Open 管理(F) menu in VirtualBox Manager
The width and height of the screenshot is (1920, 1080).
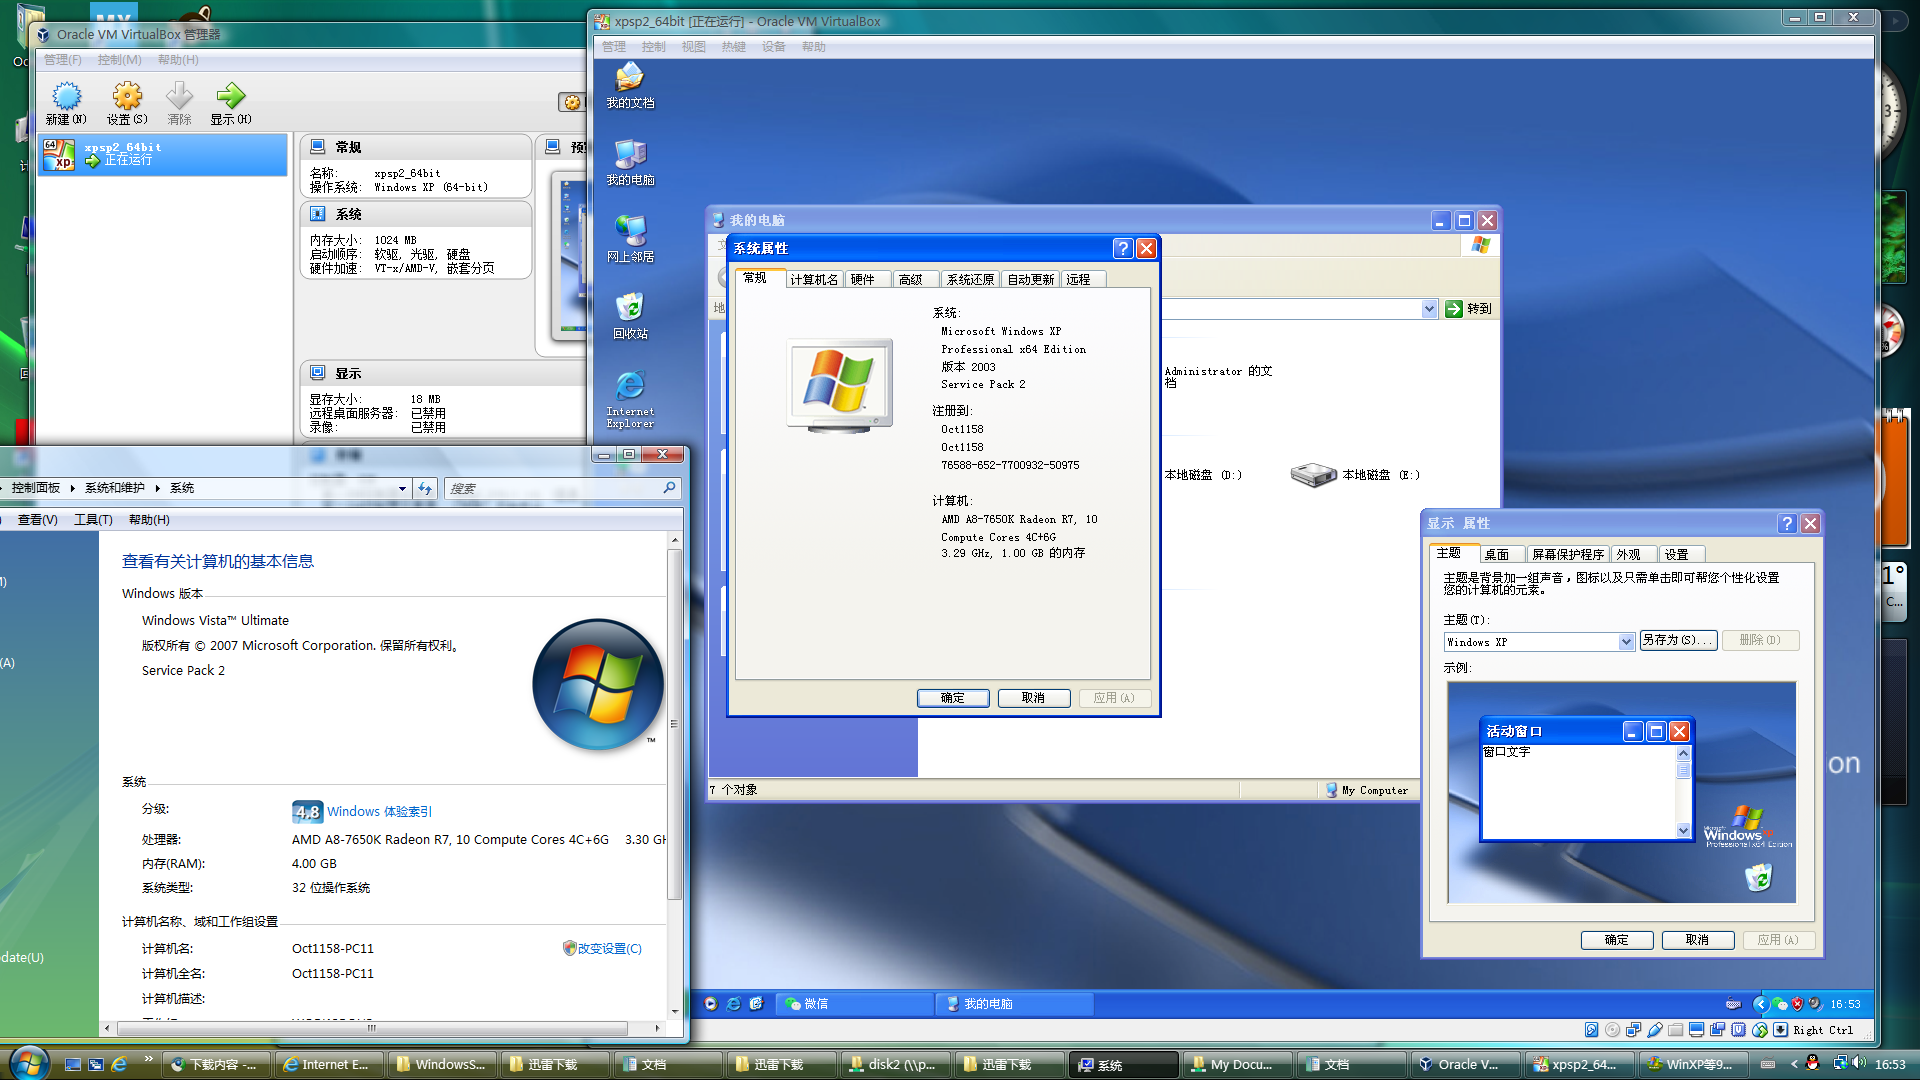[62, 60]
